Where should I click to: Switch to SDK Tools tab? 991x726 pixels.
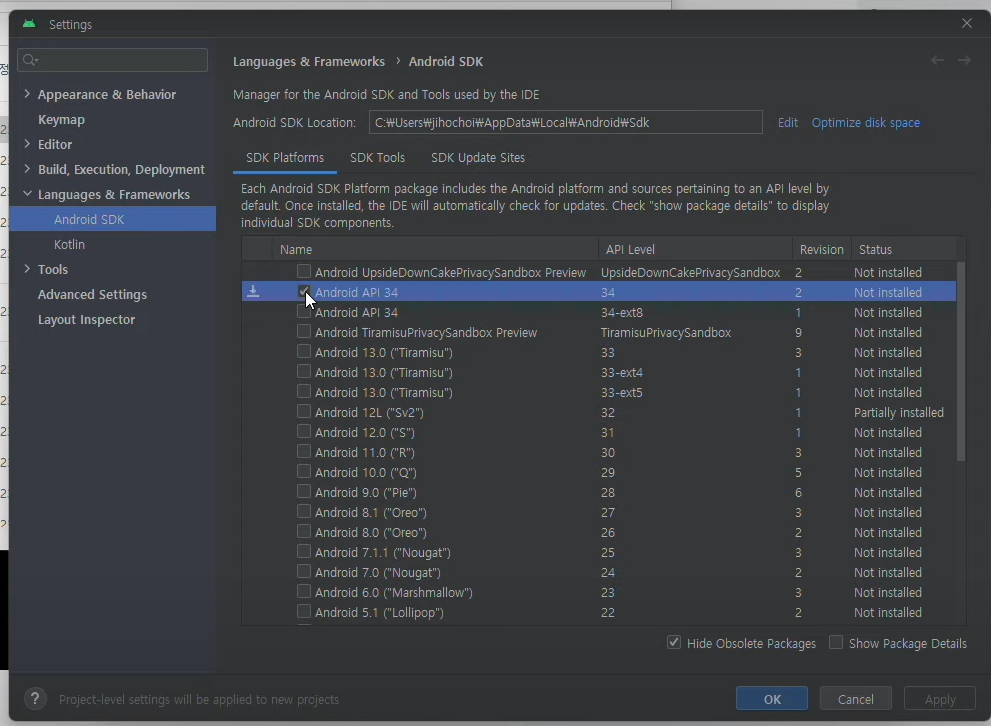(377, 158)
